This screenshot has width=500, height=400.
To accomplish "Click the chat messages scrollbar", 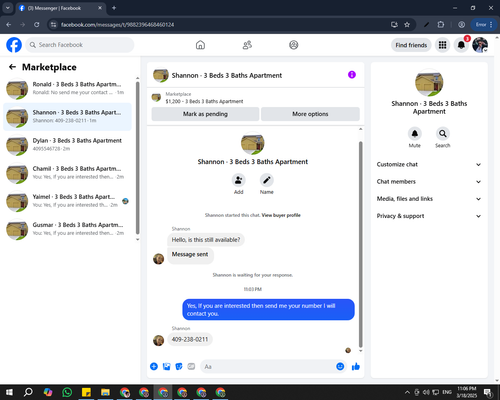I will tap(360, 244).
